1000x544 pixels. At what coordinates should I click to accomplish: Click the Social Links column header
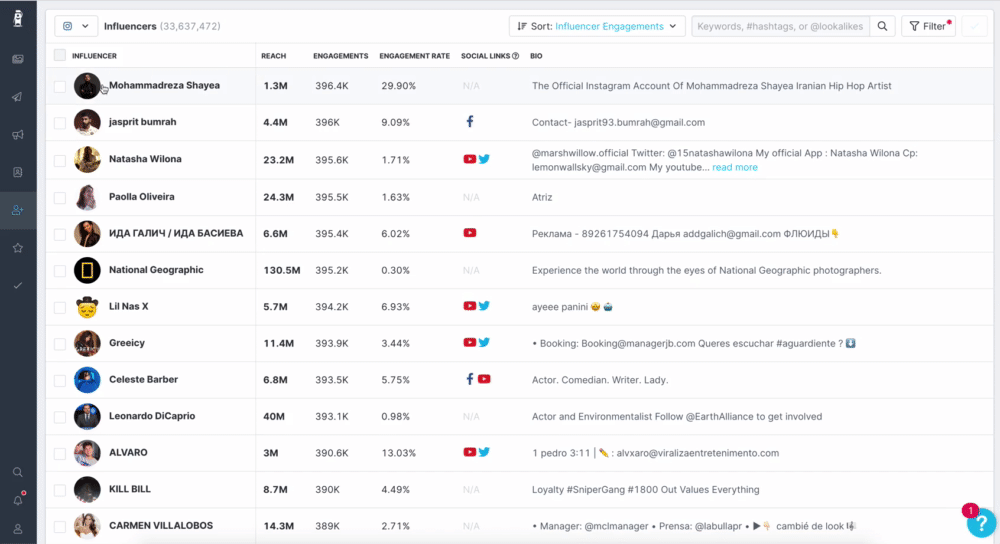(x=485, y=56)
